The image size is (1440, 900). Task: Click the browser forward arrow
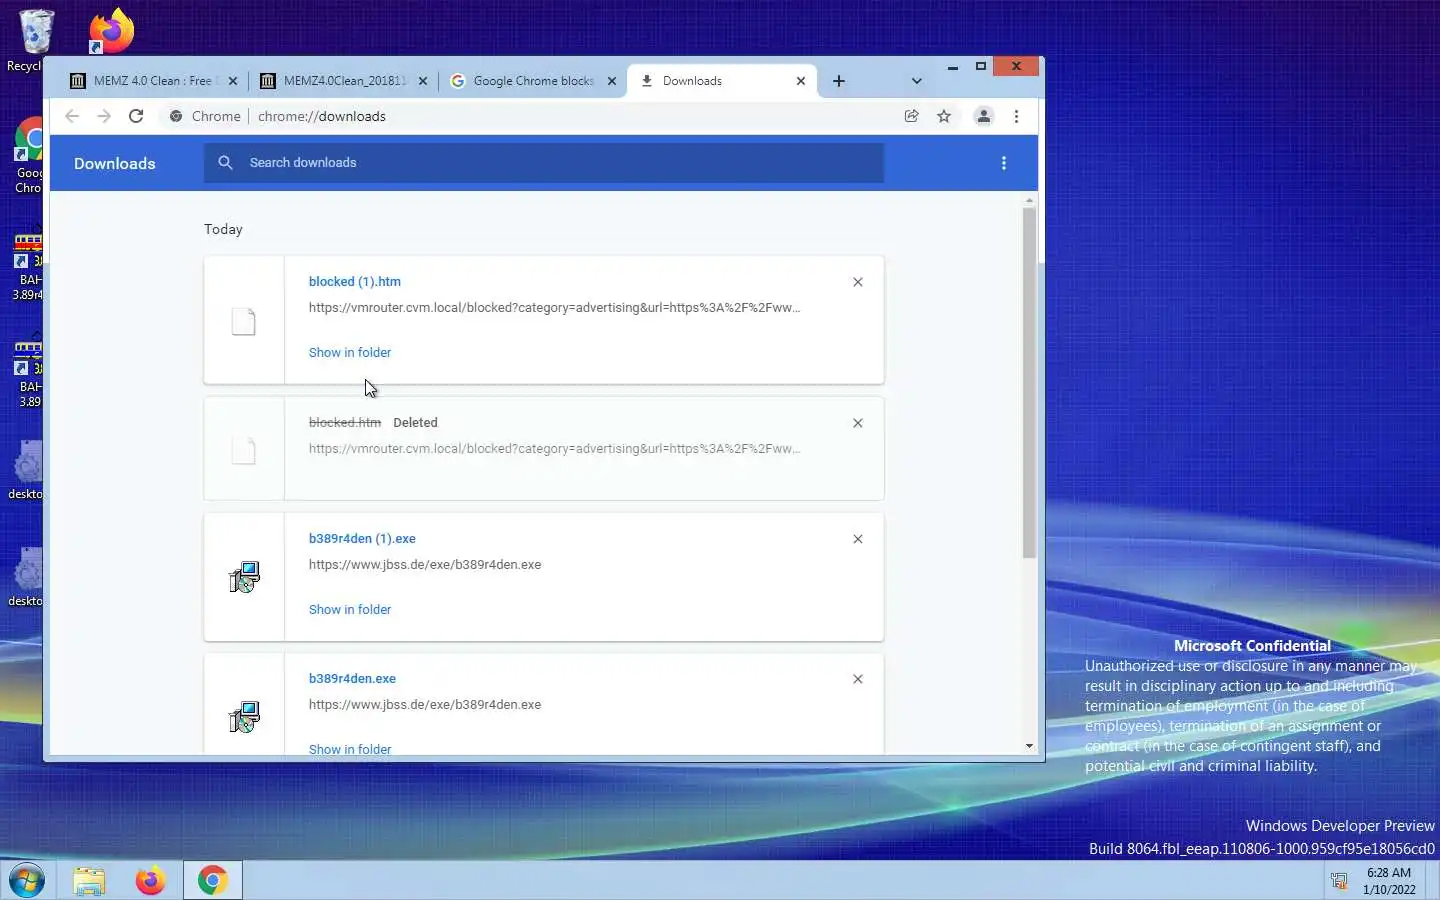(x=104, y=116)
